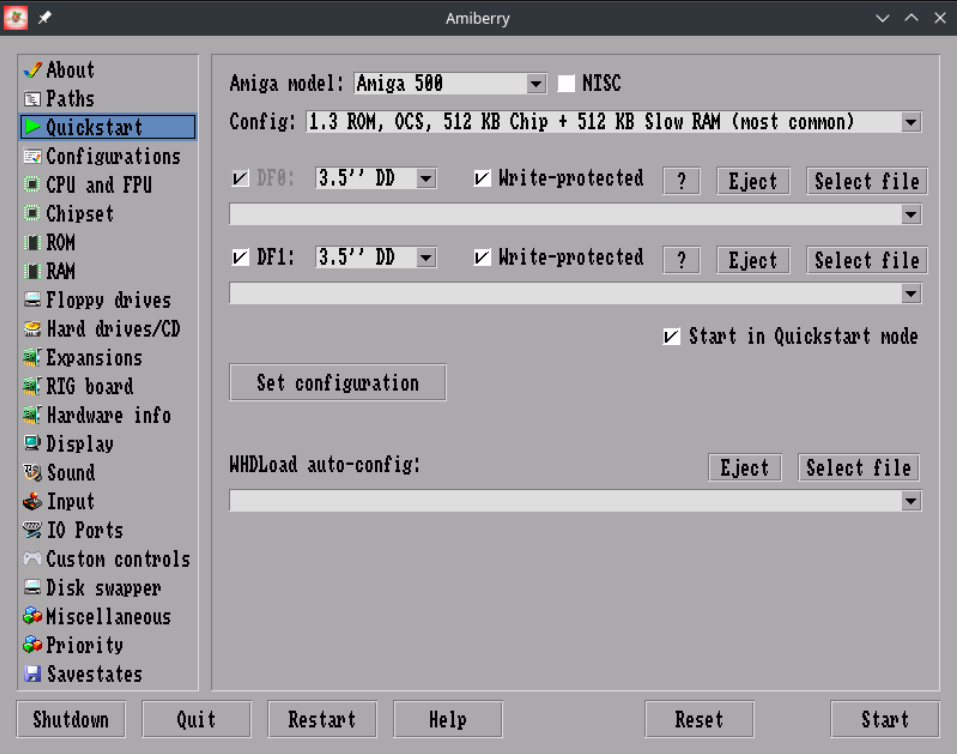Click the DF0 question mark info button

pos(681,181)
